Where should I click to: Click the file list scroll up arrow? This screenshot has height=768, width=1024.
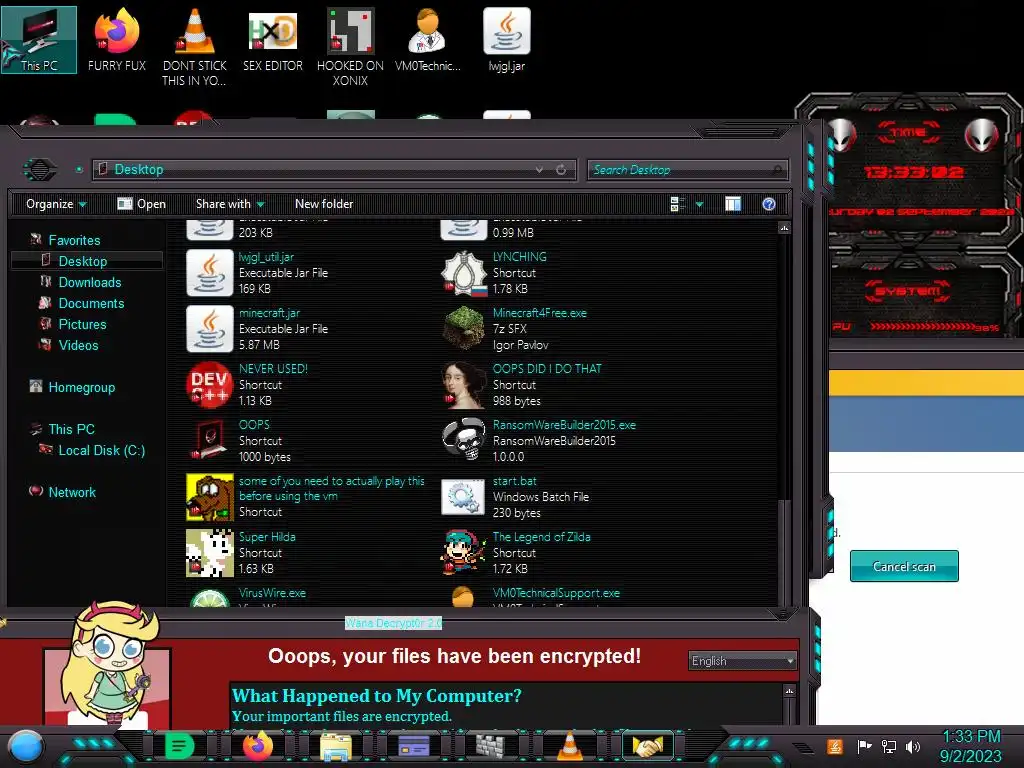pyautogui.click(x=784, y=228)
